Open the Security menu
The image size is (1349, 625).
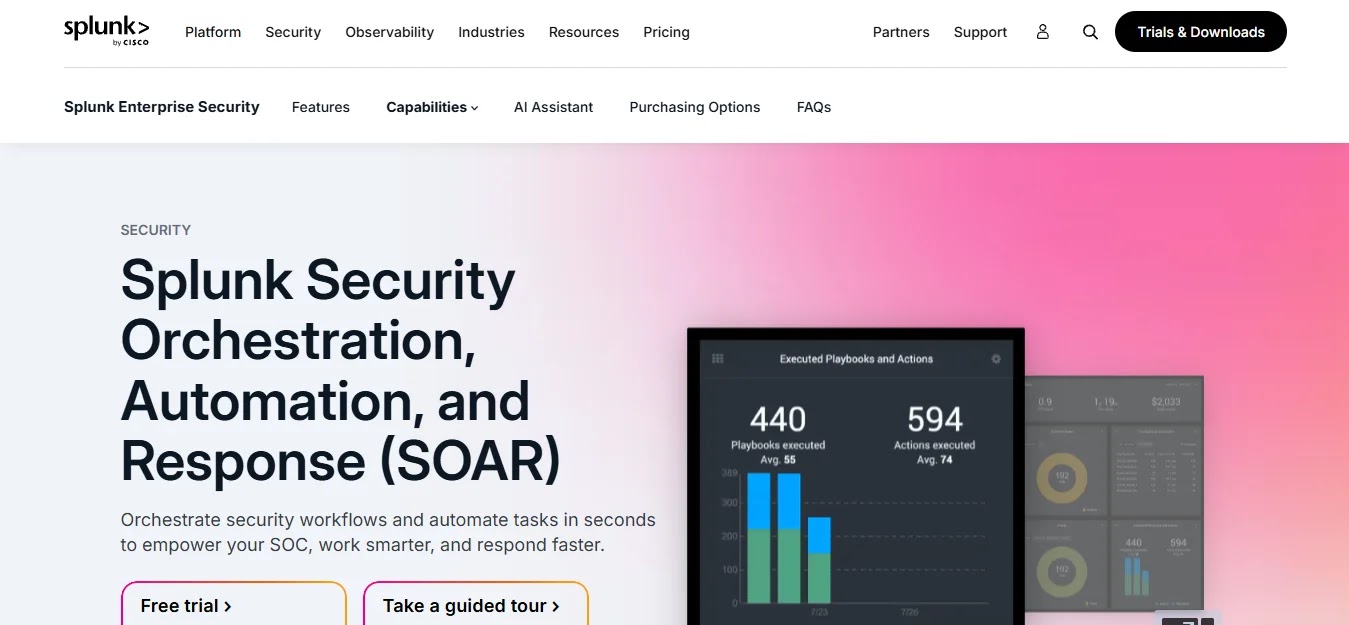[x=293, y=32]
